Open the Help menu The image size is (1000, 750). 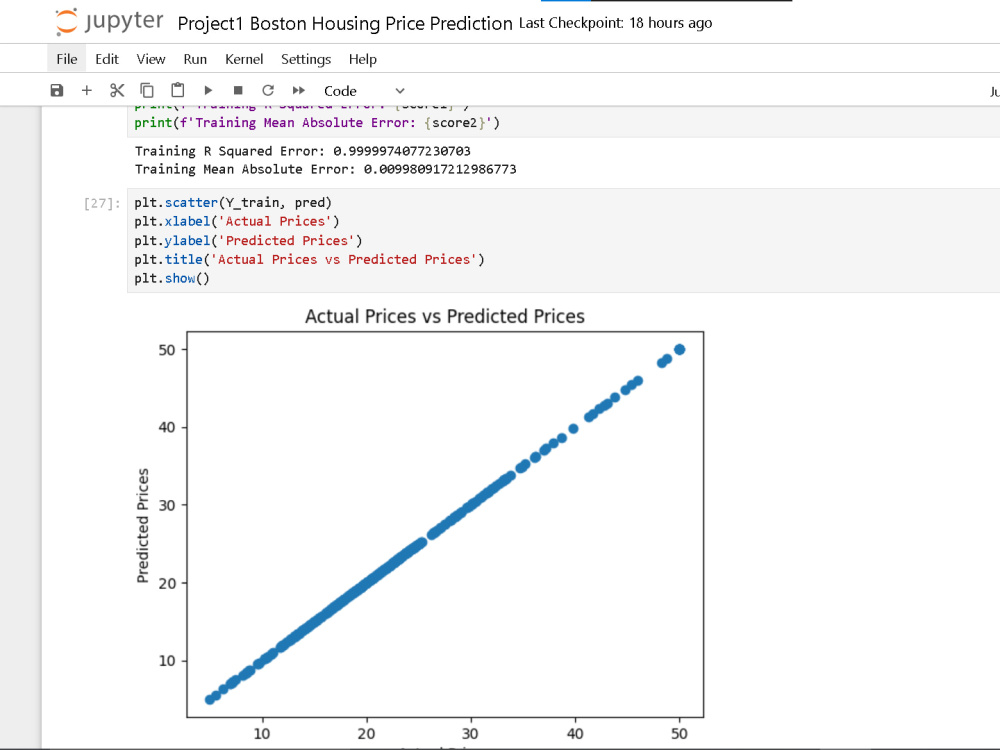click(x=362, y=59)
